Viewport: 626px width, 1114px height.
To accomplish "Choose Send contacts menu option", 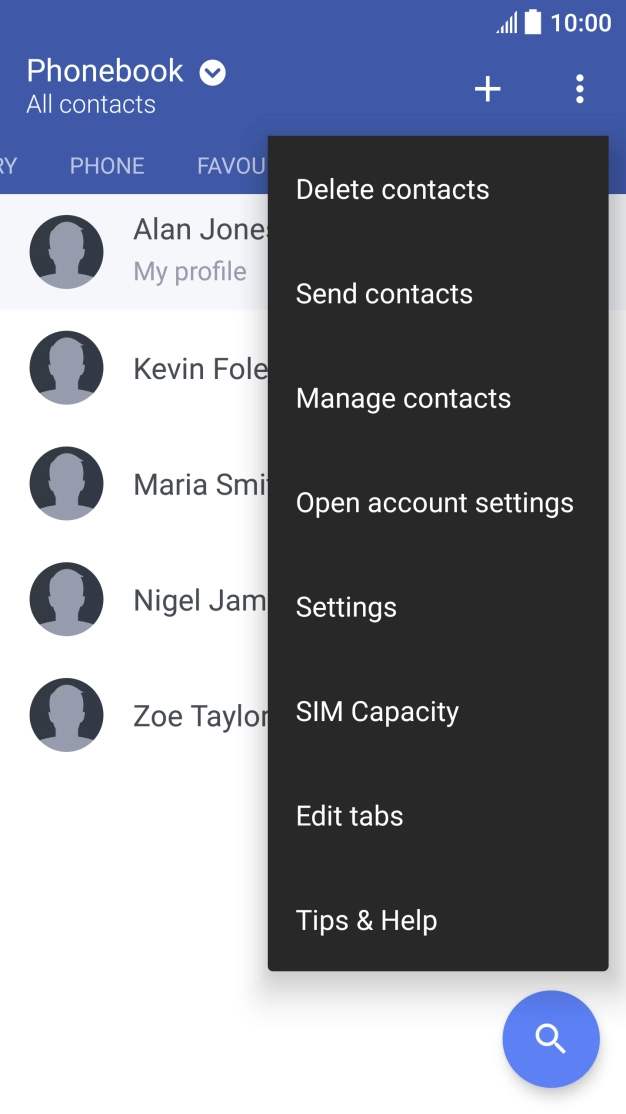I will (x=384, y=293).
